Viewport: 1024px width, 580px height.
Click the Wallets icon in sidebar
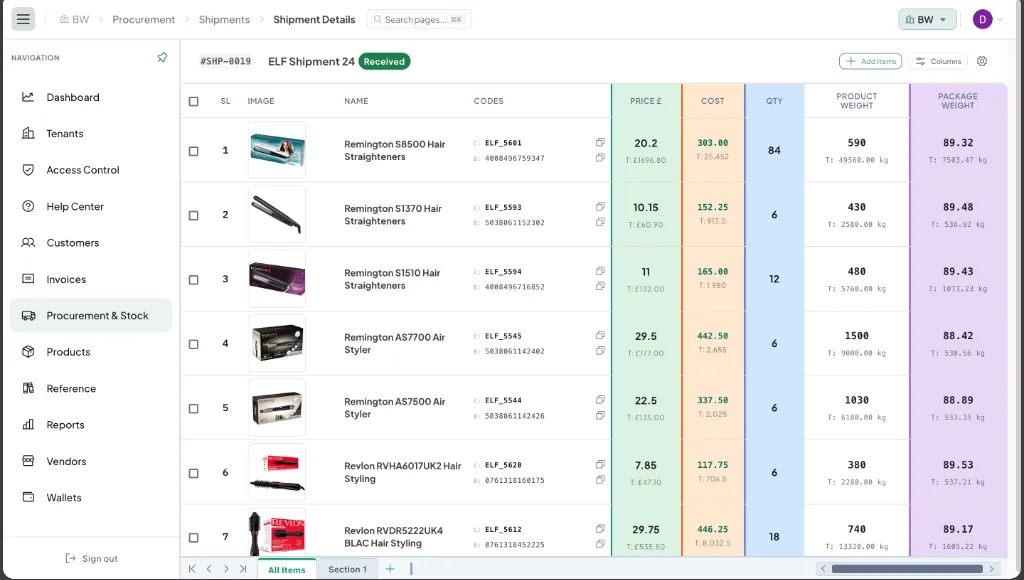click(28, 497)
